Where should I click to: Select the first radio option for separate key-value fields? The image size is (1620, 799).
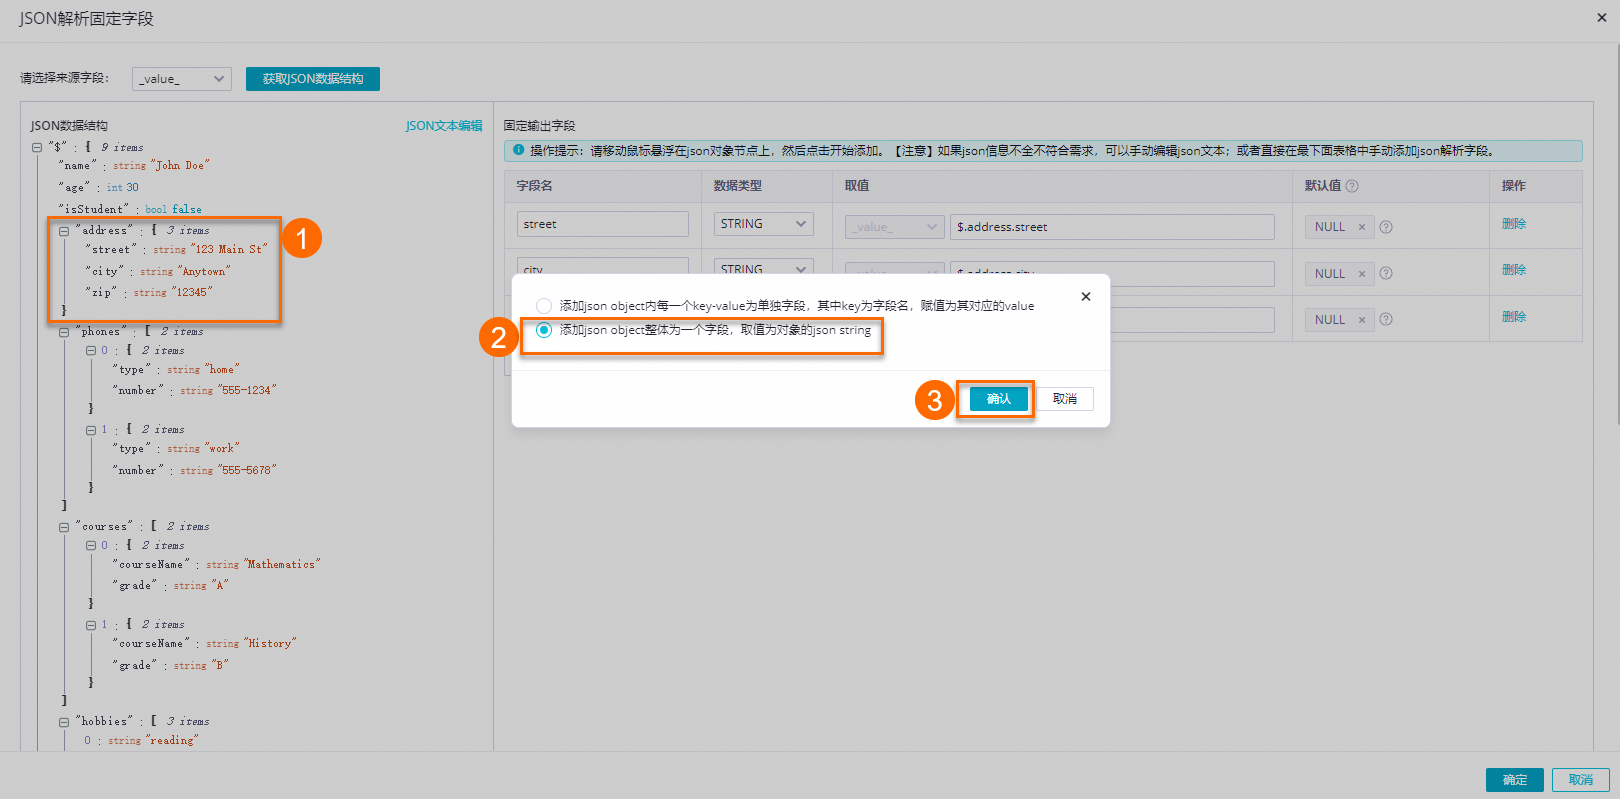(544, 306)
